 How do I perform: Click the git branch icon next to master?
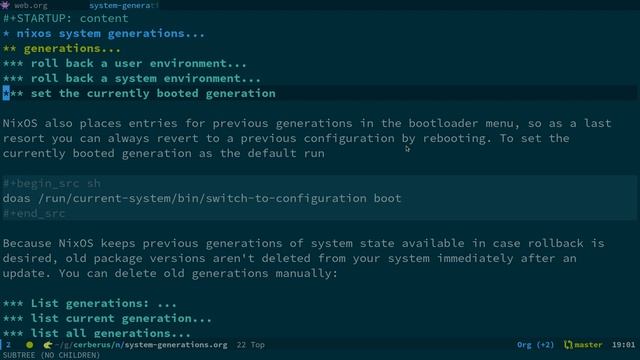[x=568, y=345]
